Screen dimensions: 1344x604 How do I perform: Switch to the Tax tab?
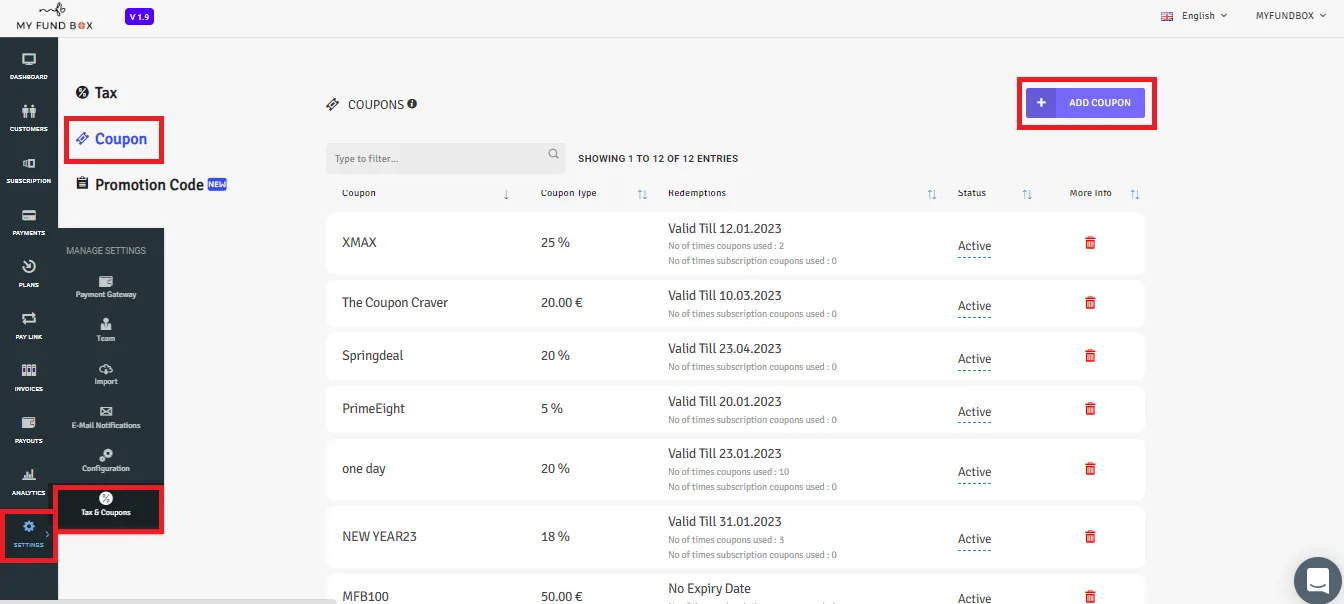pyautogui.click(x=97, y=93)
